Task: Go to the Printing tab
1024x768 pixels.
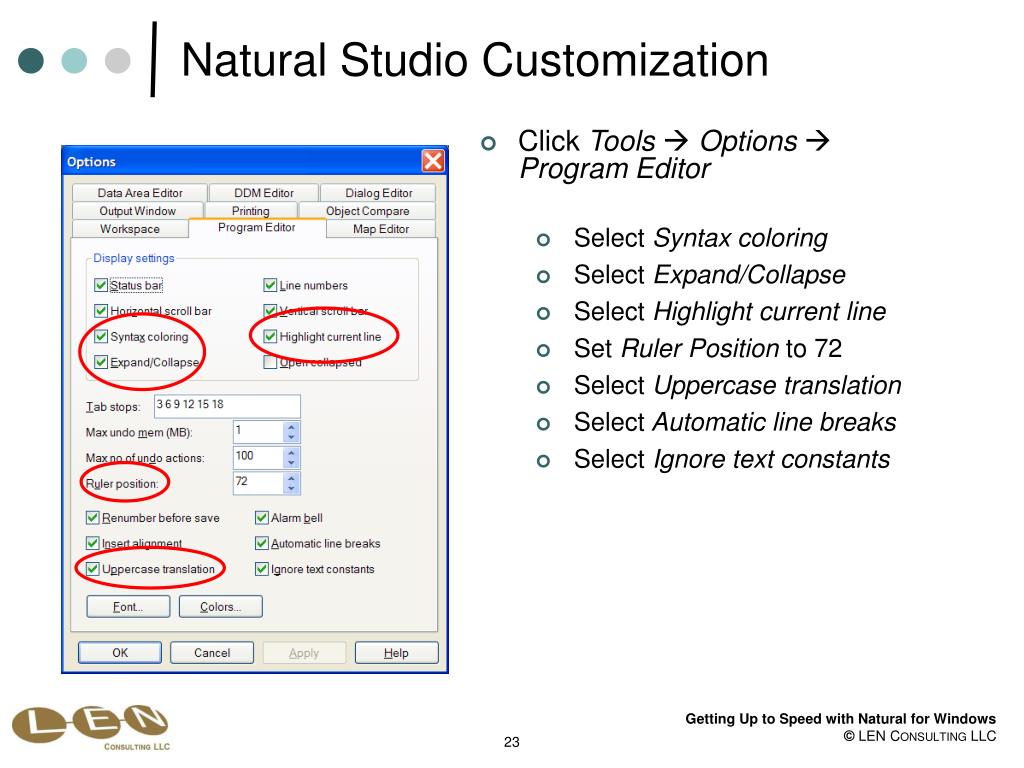Action: tap(251, 211)
